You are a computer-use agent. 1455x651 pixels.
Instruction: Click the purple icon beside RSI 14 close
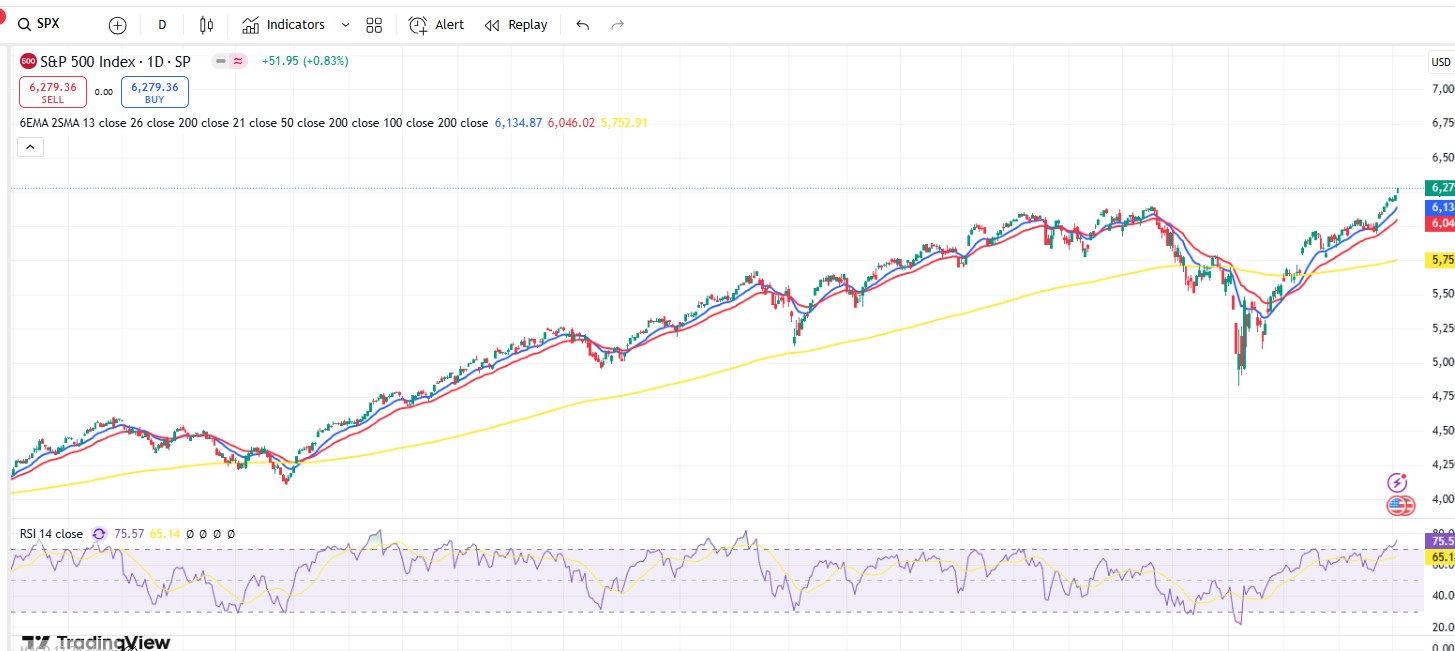point(99,534)
